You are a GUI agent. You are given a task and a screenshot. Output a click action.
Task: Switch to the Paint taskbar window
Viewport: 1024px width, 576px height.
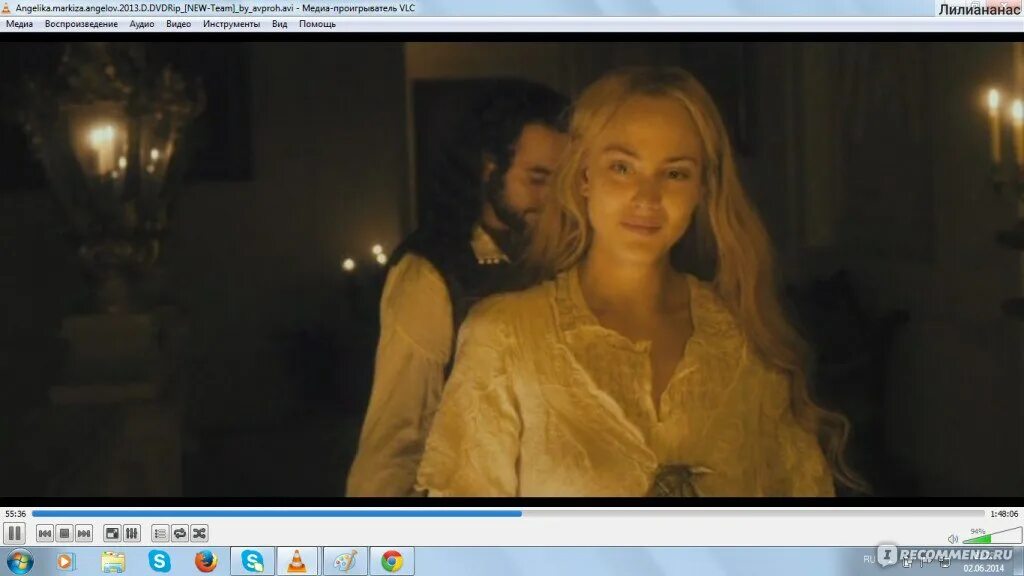(345, 562)
